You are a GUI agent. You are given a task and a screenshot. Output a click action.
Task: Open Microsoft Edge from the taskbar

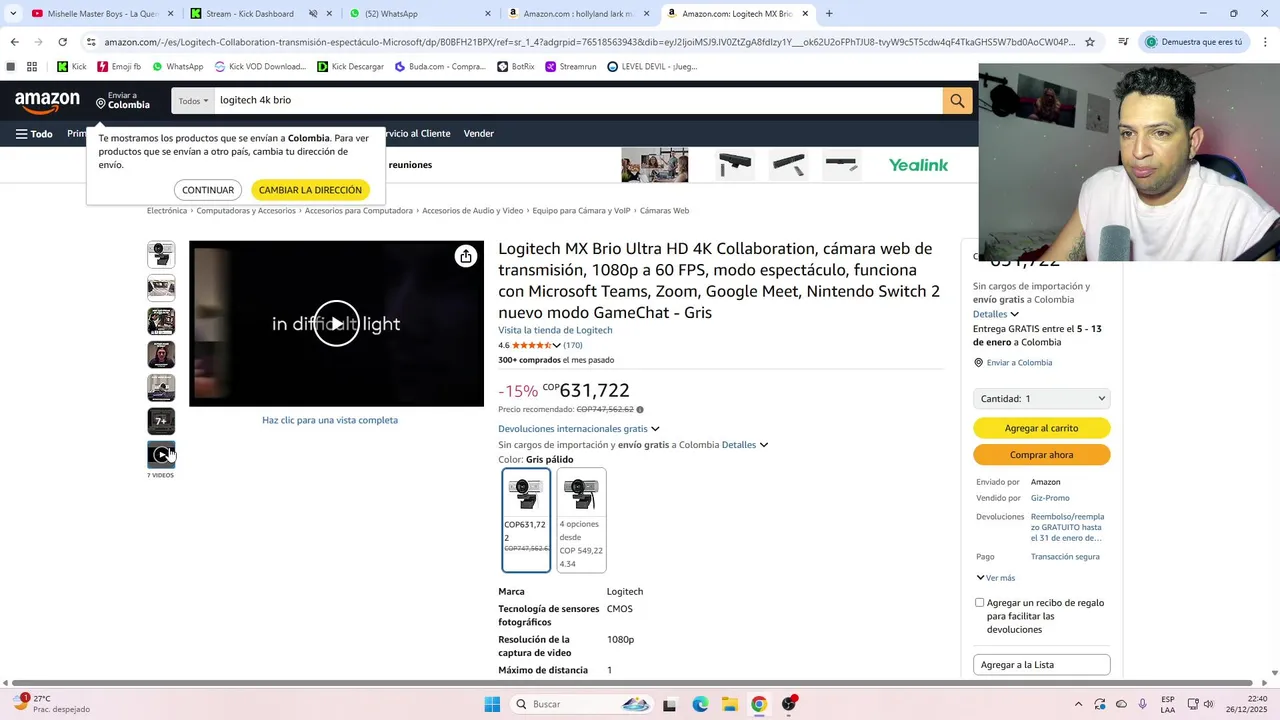pos(700,704)
